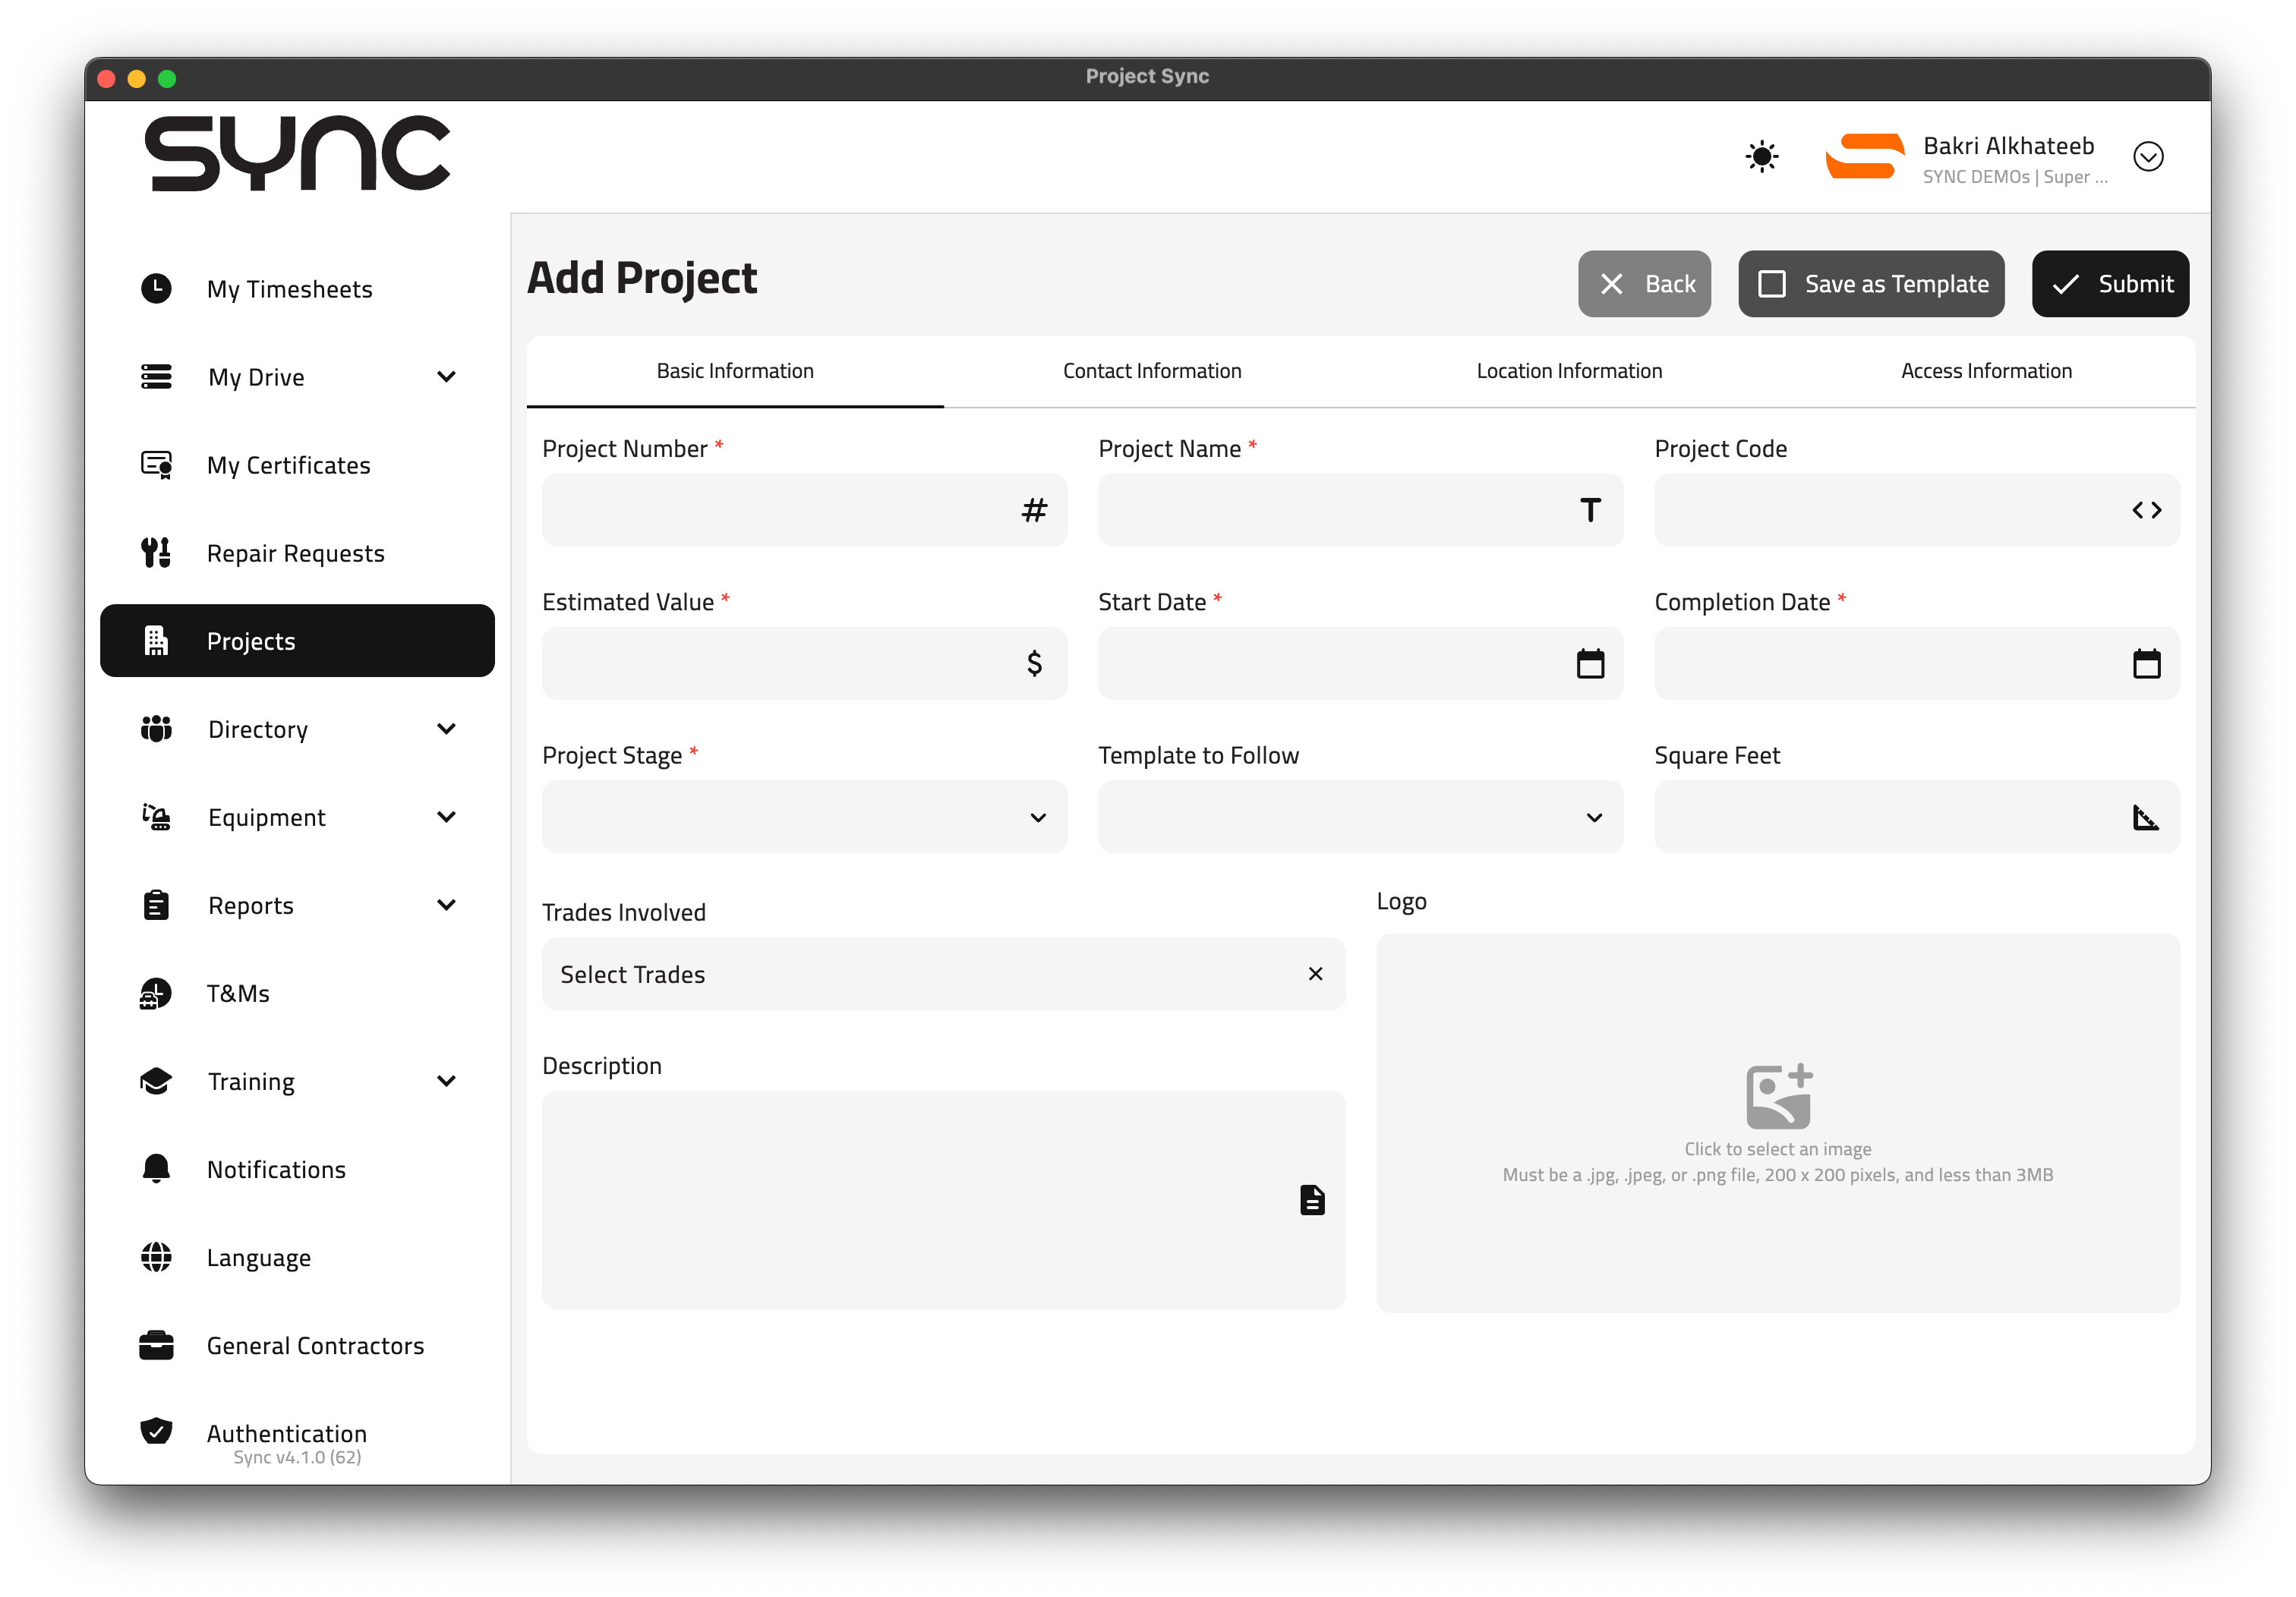
Task: Open Start Date calendar picker icon
Action: [1590, 663]
